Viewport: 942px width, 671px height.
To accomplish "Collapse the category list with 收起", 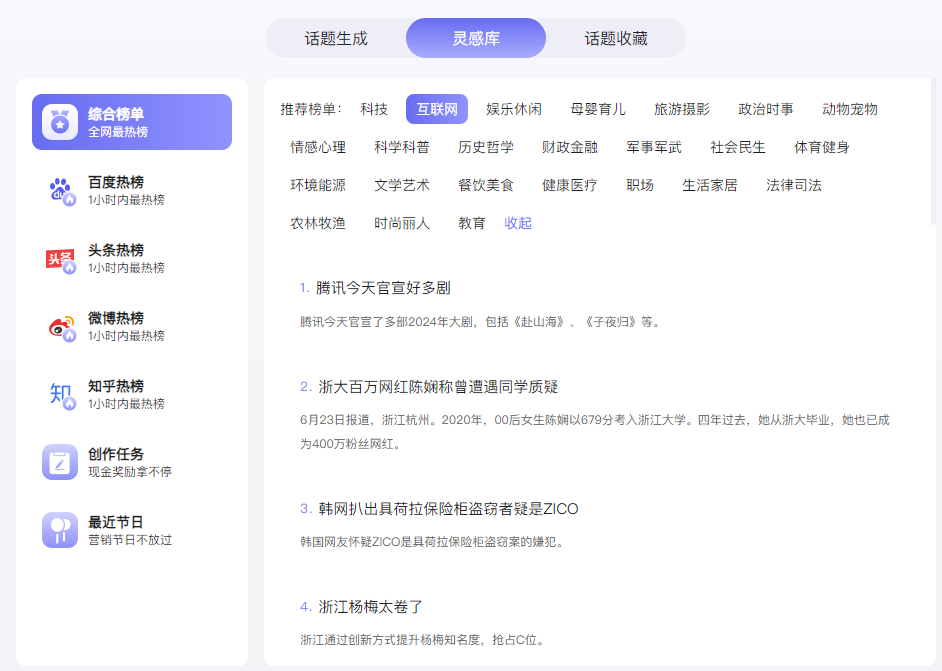I will point(518,223).
